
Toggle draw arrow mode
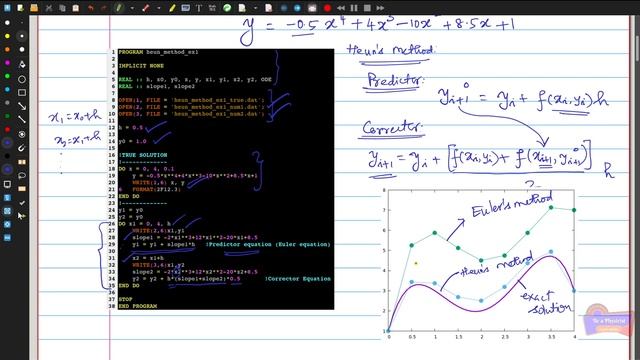click(x=22, y=106)
